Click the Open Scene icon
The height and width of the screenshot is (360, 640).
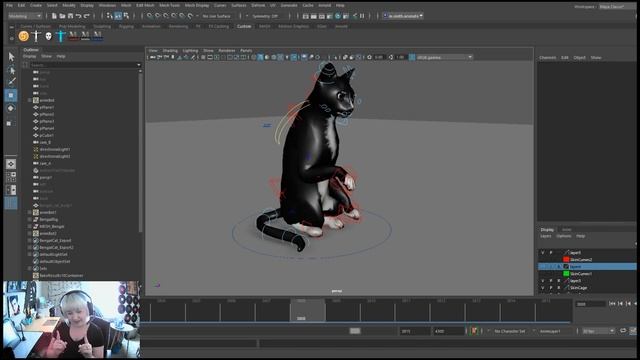[x=62, y=16]
